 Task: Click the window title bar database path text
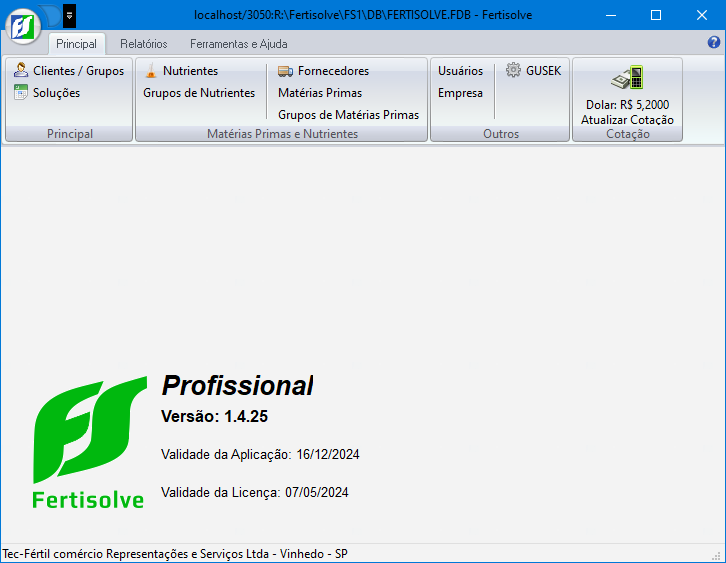(x=363, y=15)
